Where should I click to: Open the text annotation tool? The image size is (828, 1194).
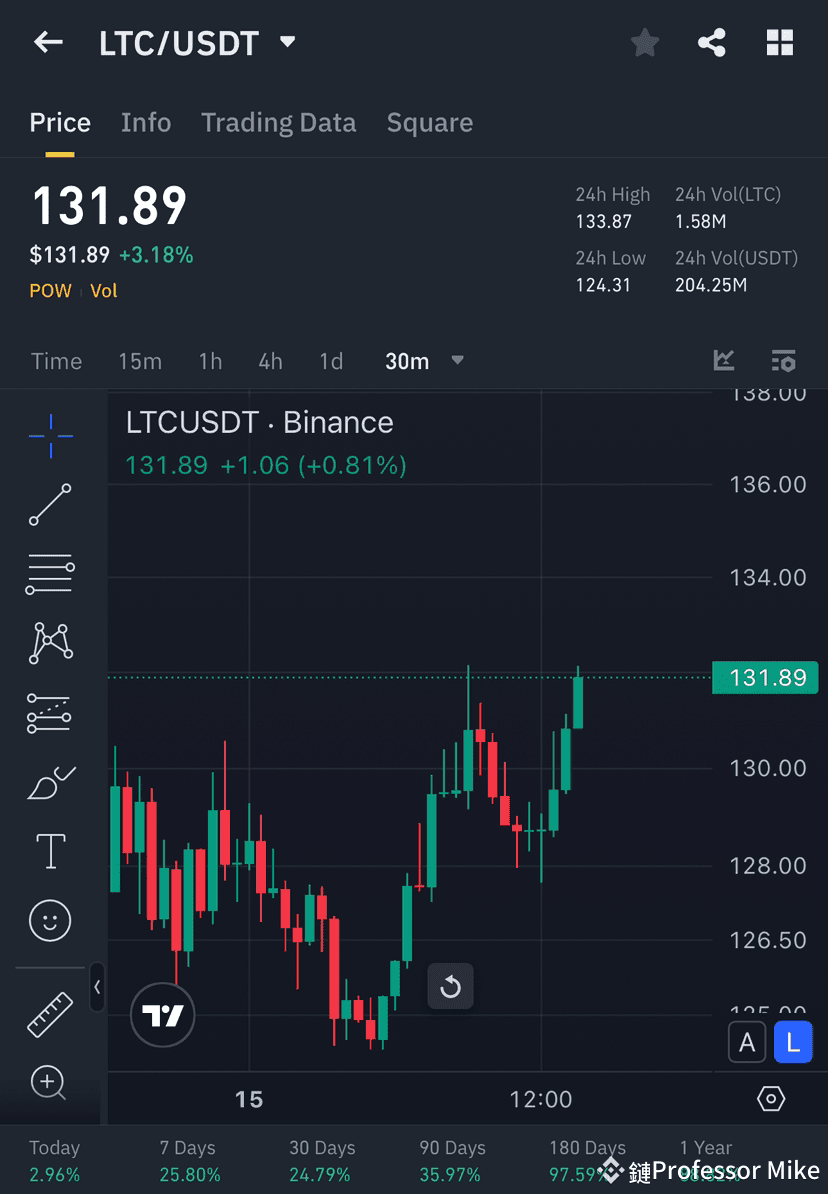[50, 851]
